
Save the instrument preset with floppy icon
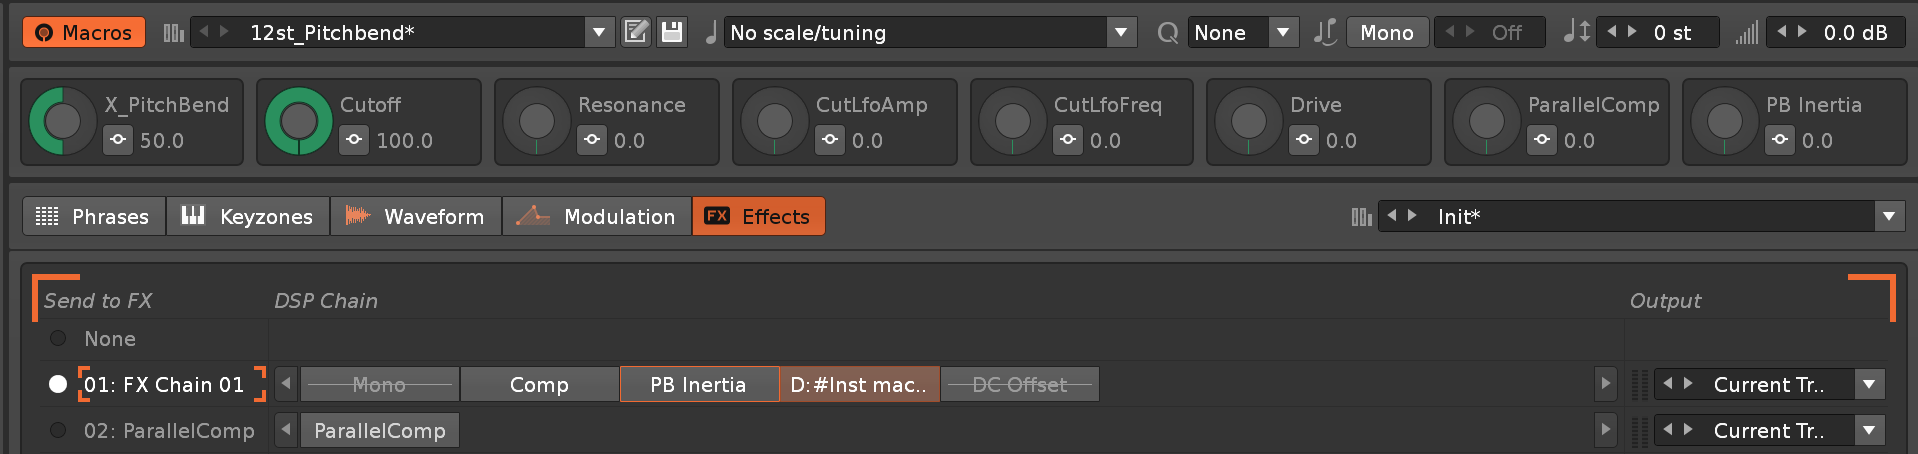(x=672, y=32)
